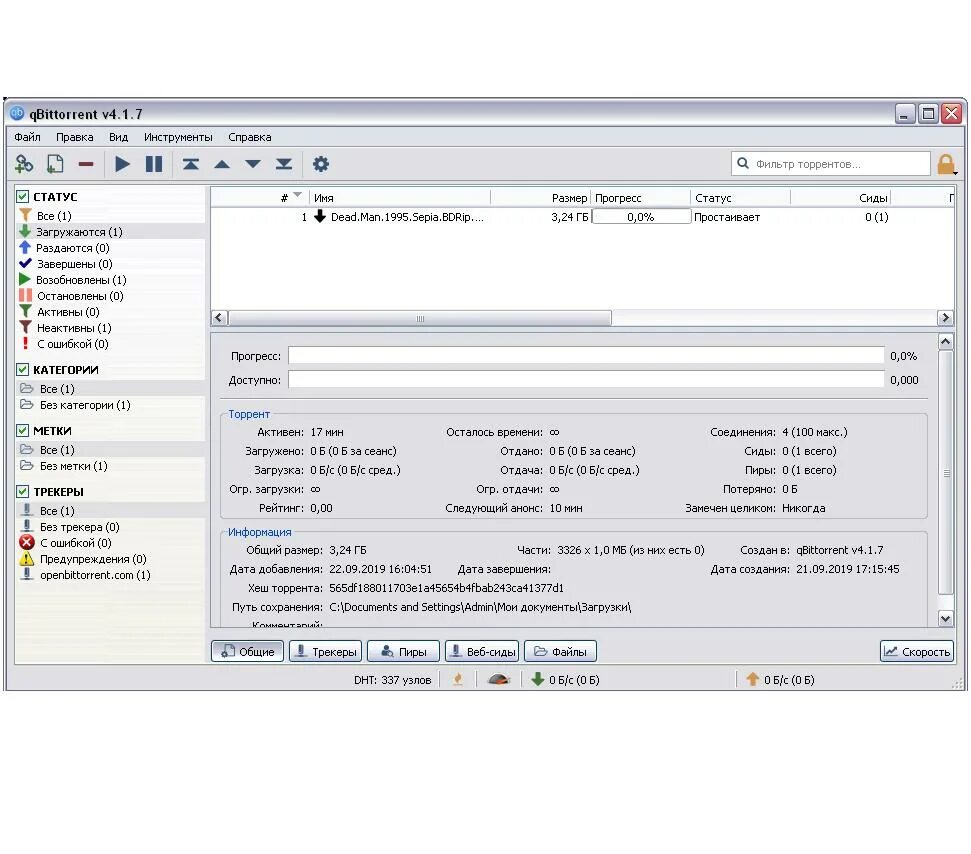971x854 pixels.
Task: Click the downloading arrow icon of Dead.Man torrent
Action: [320, 216]
